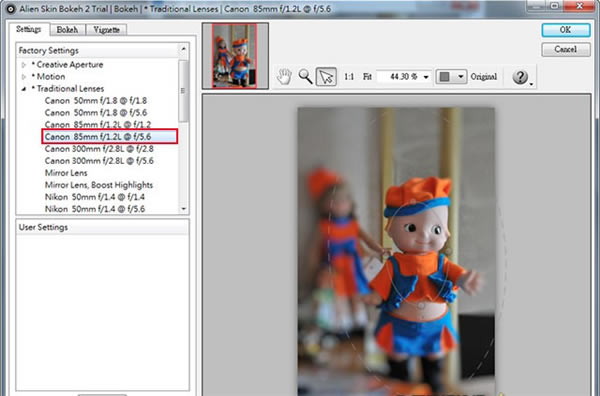The height and width of the screenshot is (396, 600).
Task: Click the gray background color swatch
Action: 444,77
